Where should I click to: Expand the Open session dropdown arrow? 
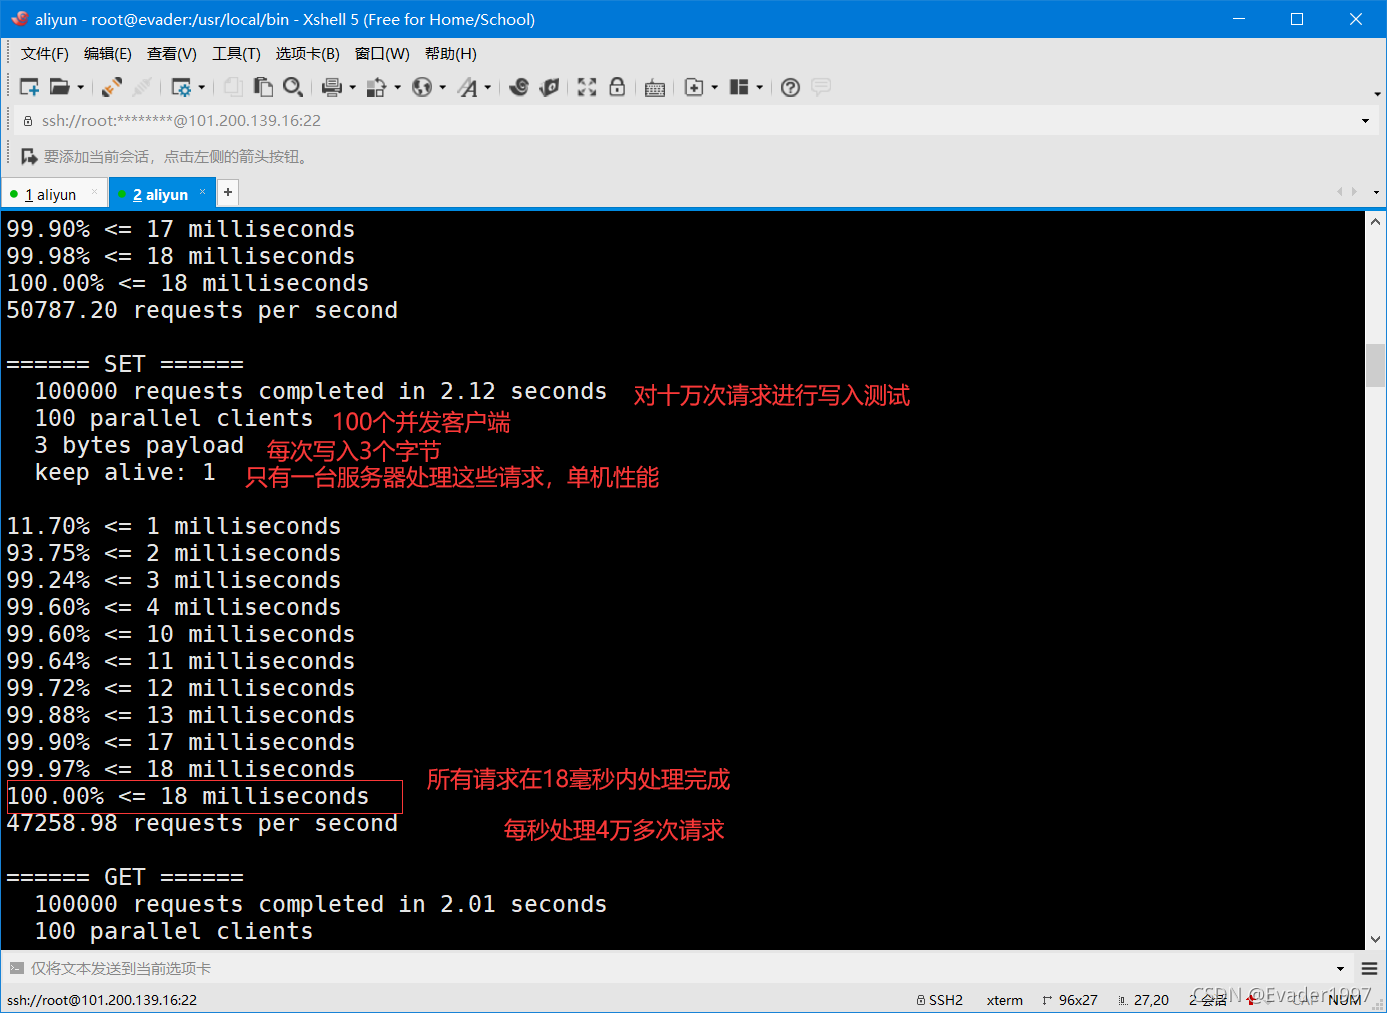(x=80, y=87)
